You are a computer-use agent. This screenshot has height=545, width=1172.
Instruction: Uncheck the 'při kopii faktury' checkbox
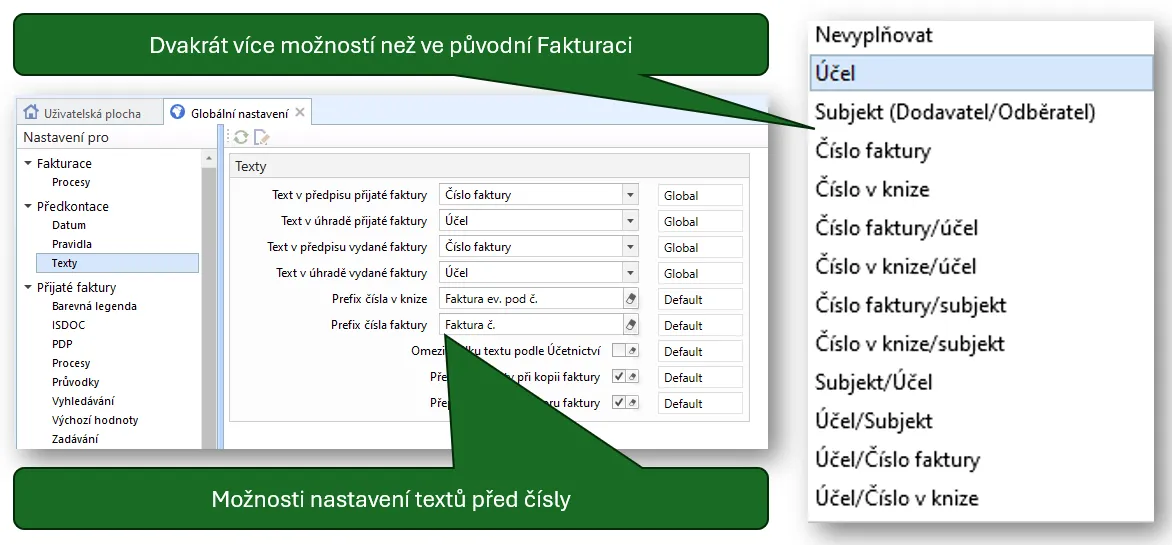click(x=619, y=376)
